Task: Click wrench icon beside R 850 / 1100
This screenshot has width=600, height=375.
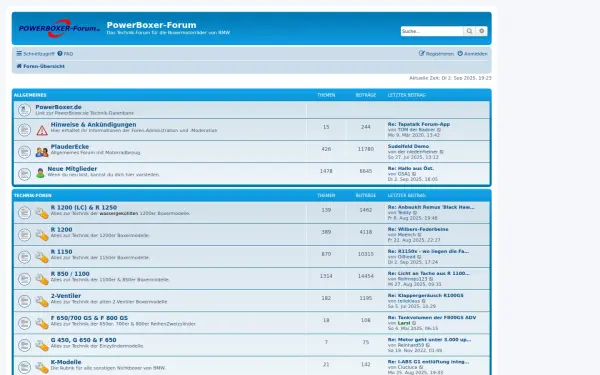Action: click(x=42, y=279)
